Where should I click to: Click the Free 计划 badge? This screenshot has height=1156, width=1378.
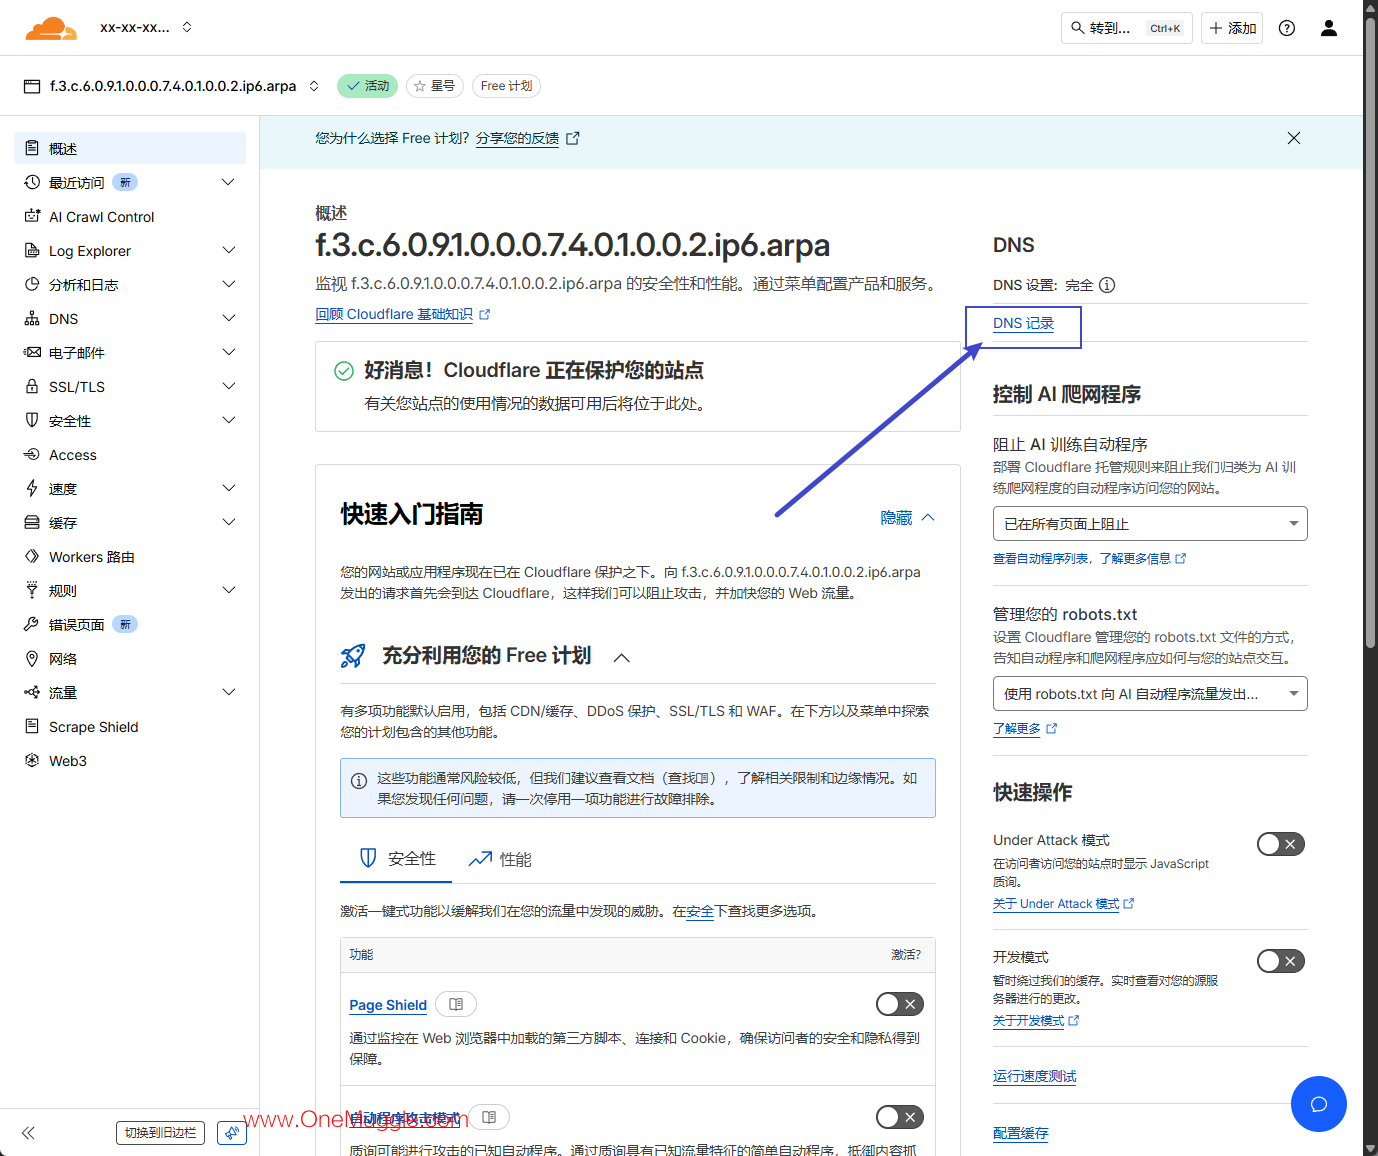pos(506,86)
